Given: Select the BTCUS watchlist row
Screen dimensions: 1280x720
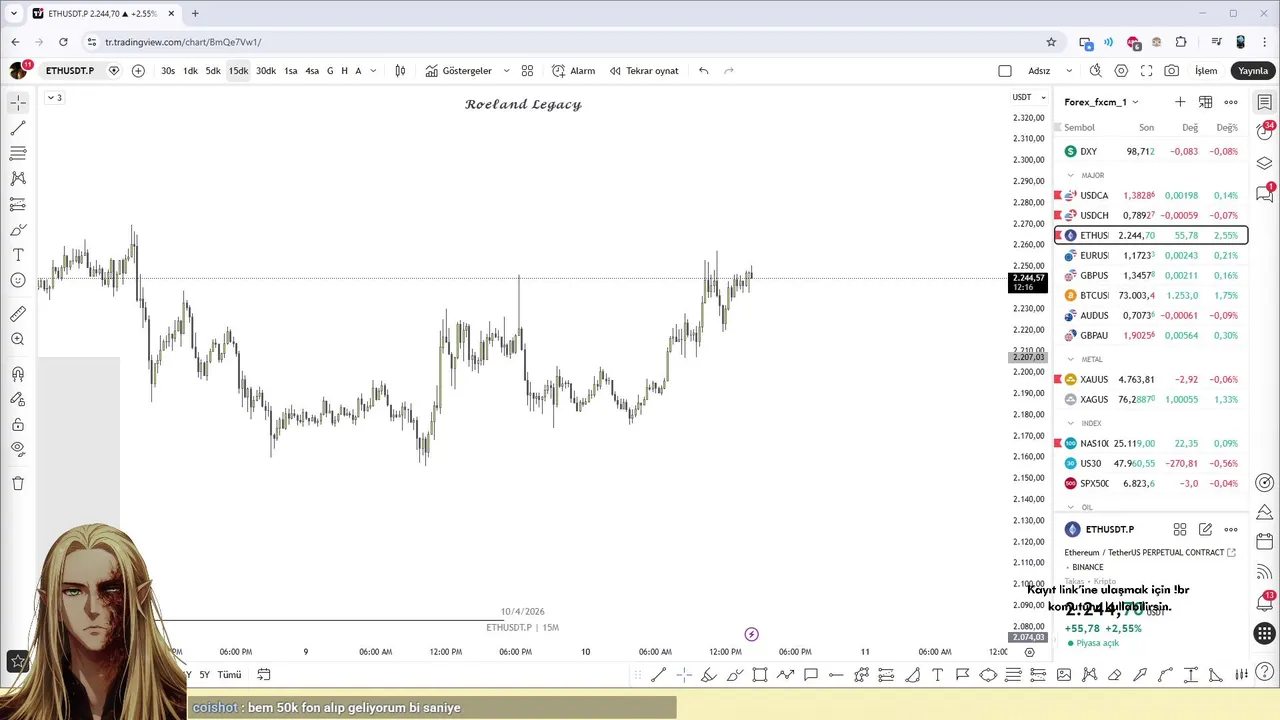Looking at the screenshot, I should 1151,295.
